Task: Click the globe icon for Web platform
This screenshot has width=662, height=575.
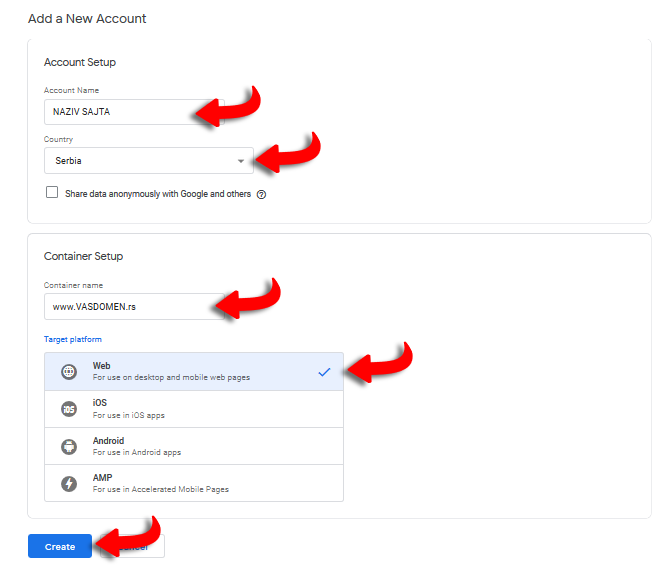Action: pyautogui.click(x=69, y=372)
